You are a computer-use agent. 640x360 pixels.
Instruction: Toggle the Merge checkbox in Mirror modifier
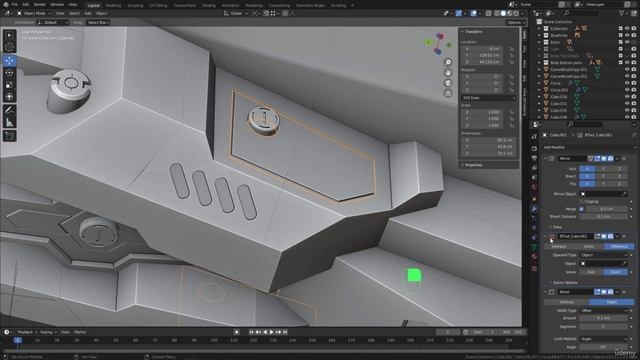[582, 209]
